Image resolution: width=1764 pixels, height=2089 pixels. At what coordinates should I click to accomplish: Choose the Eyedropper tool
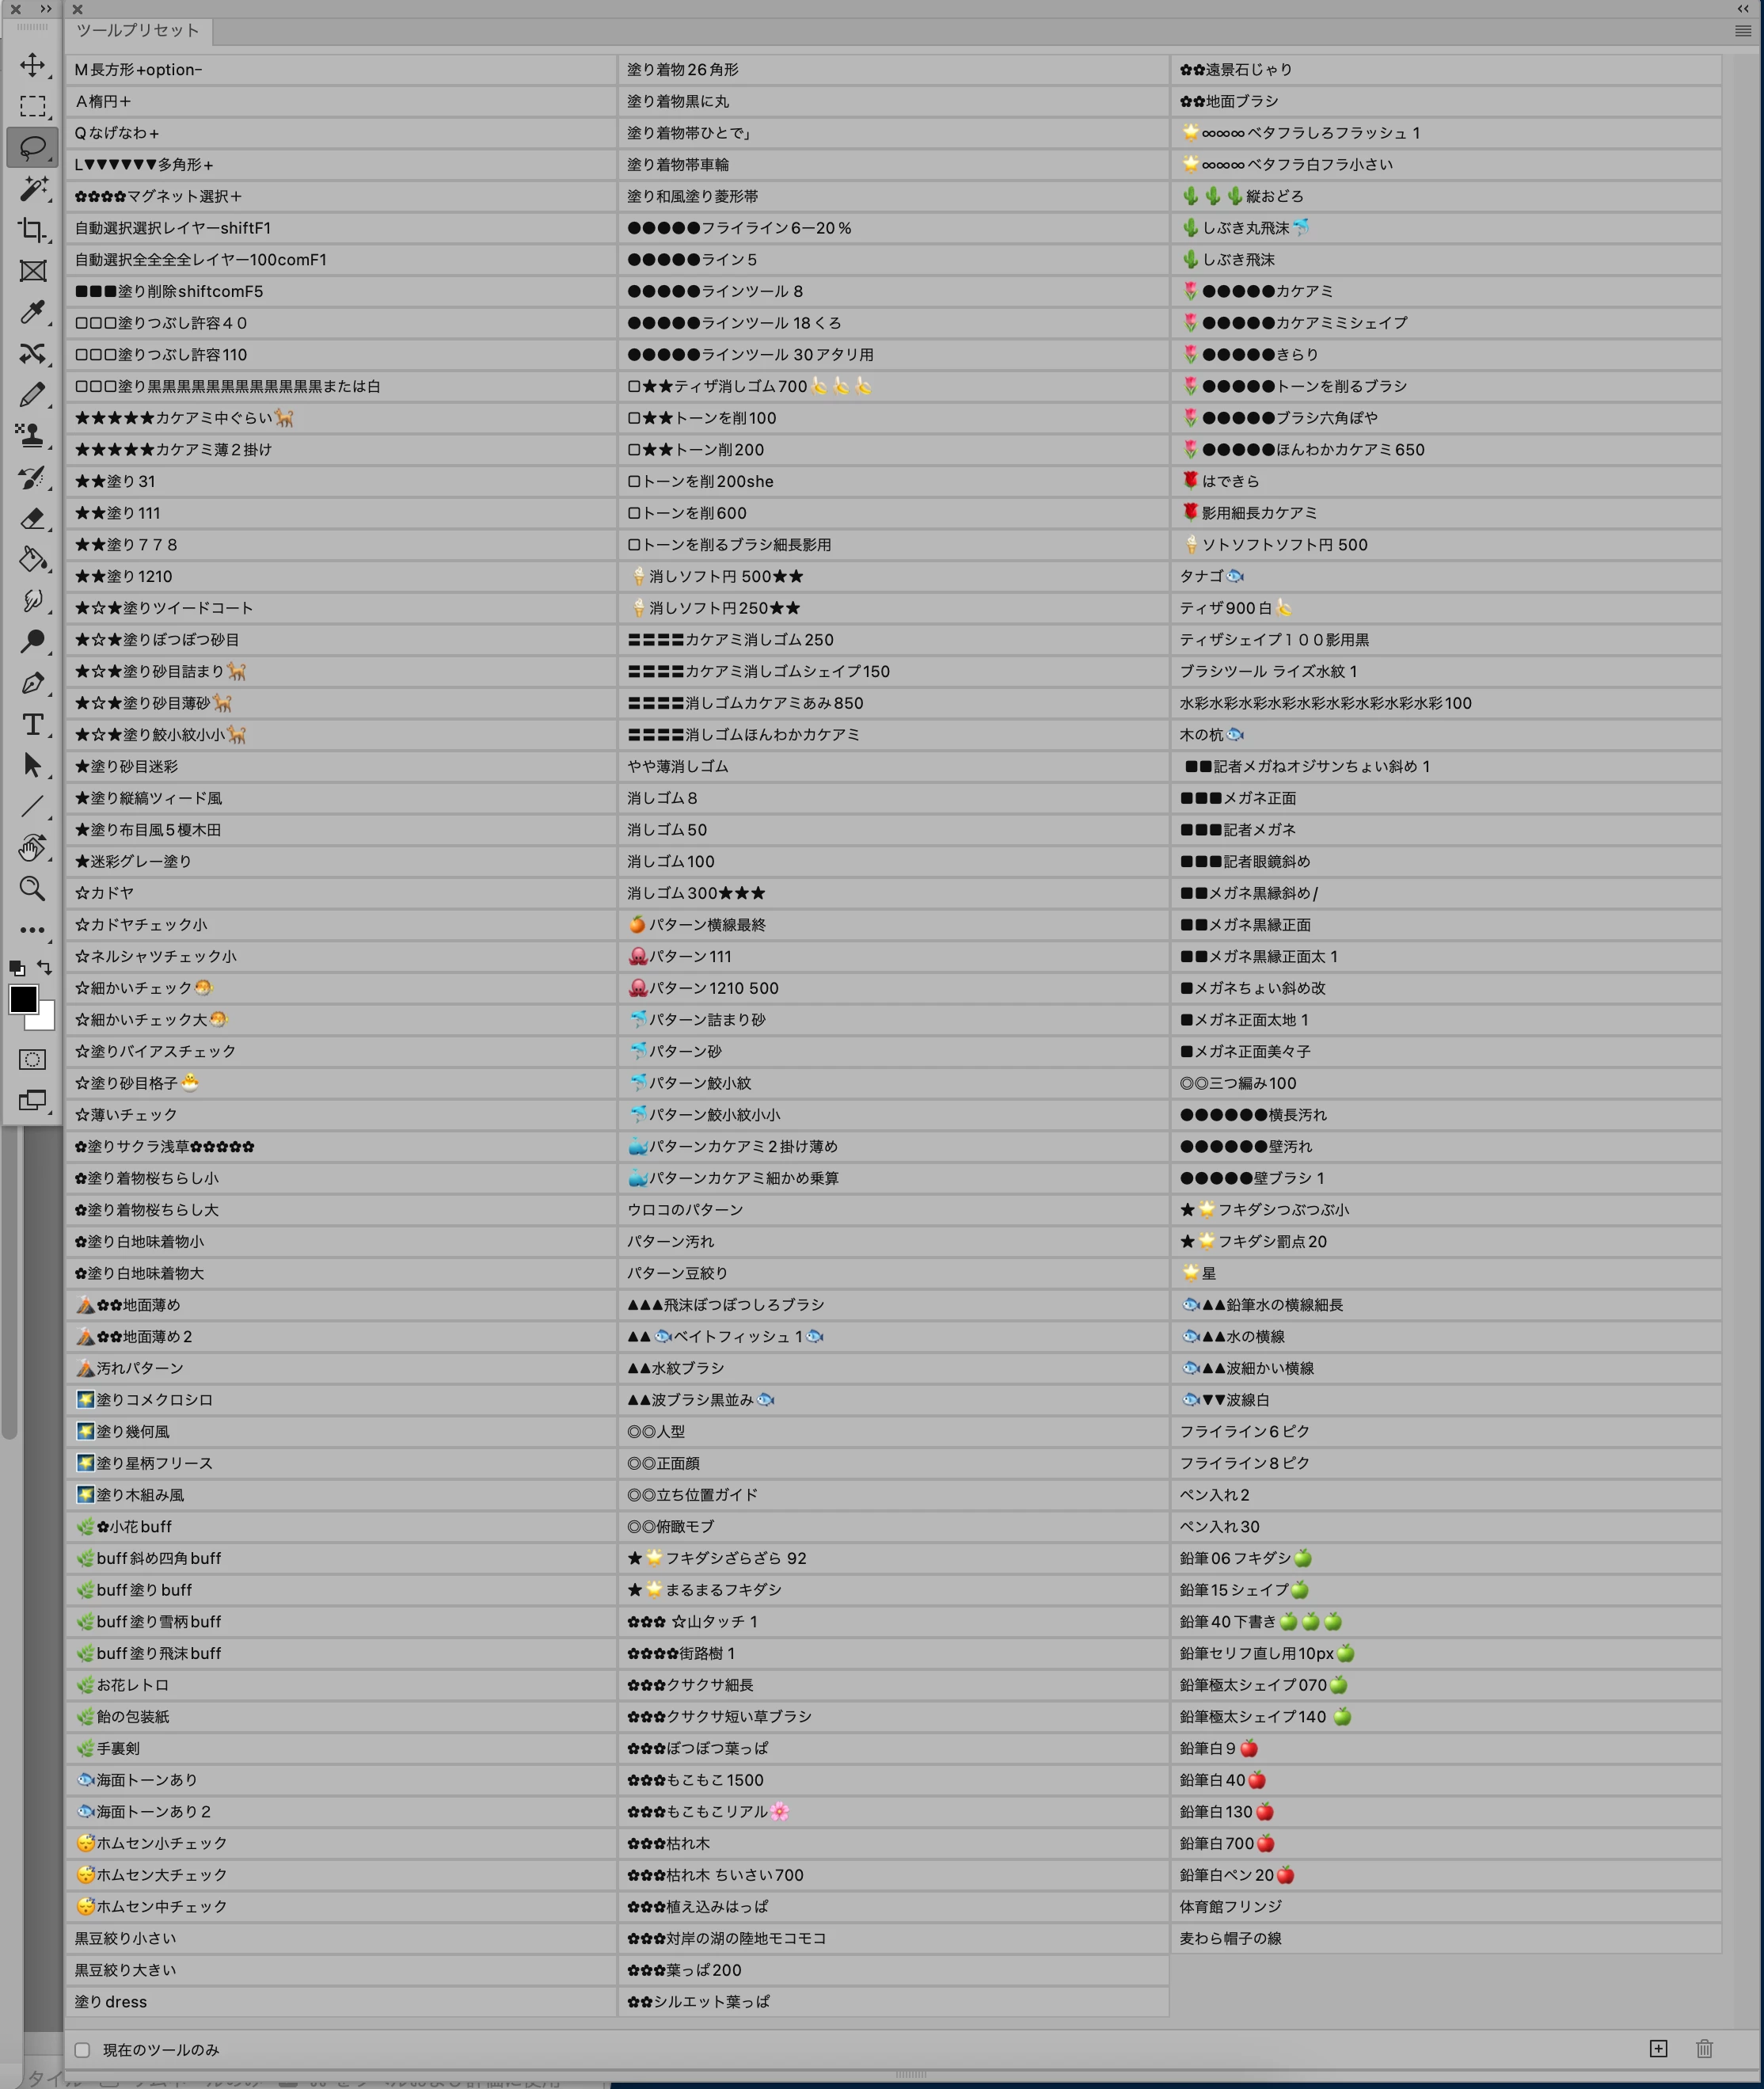[32, 312]
